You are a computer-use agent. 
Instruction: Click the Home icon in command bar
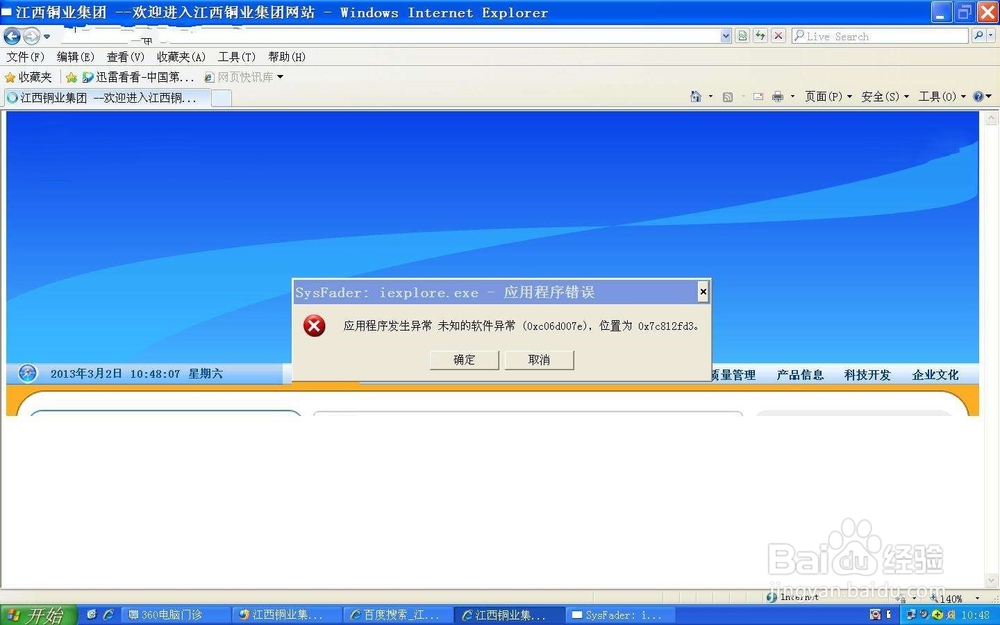(696, 97)
